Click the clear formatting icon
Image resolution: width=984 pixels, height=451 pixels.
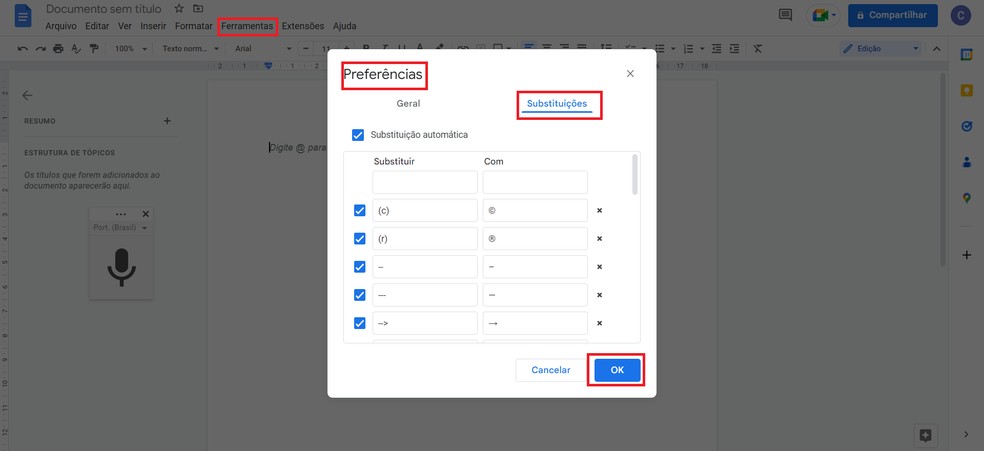[757, 48]
